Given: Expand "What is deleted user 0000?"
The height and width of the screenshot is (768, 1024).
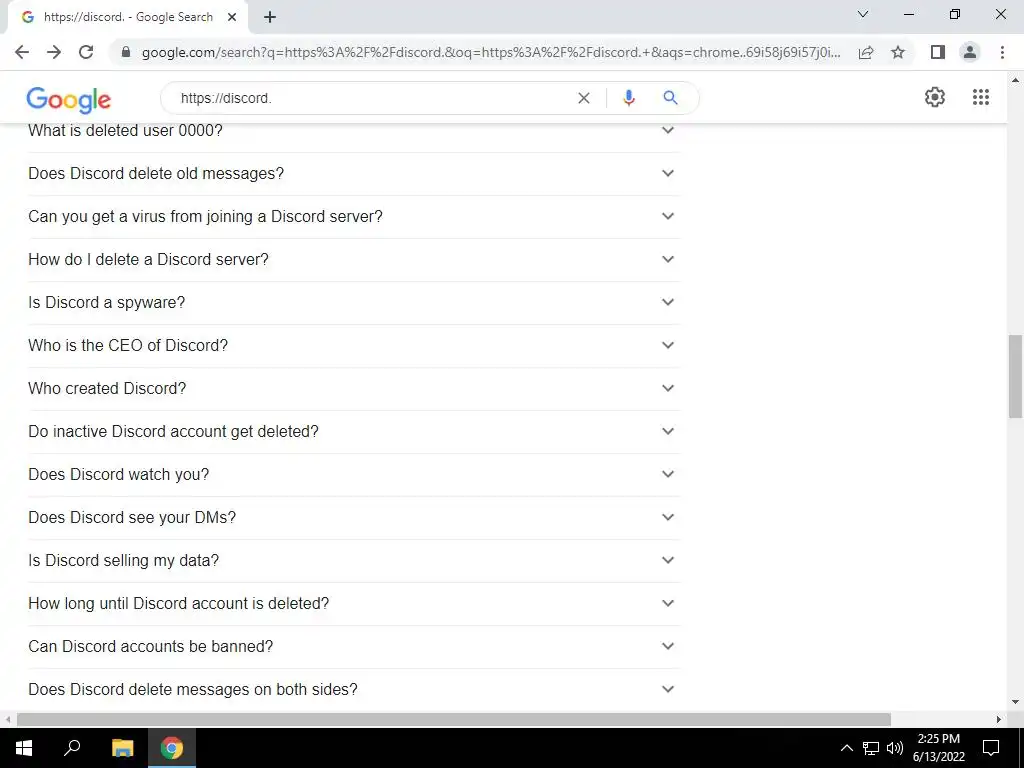Looking at the screenshot, I should coord(354,131).
